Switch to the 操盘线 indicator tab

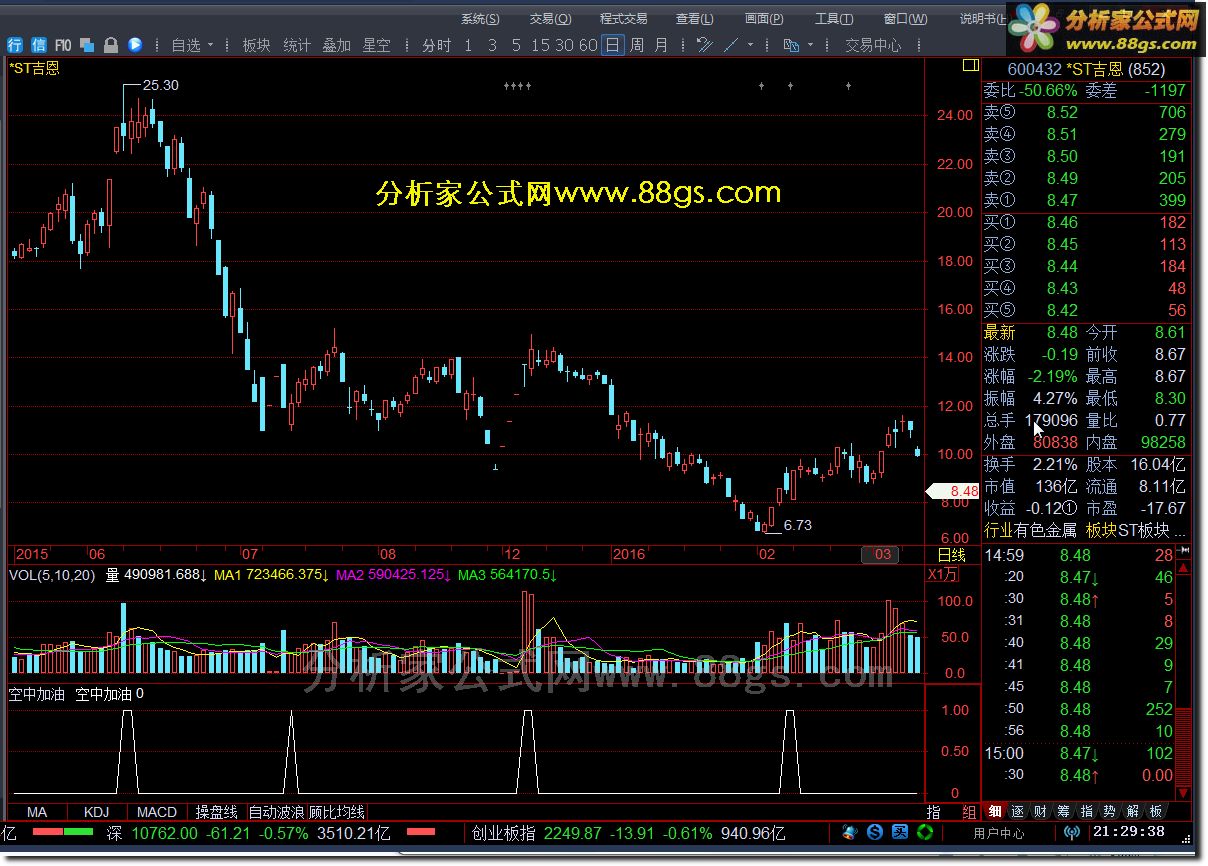pos(217,812)
